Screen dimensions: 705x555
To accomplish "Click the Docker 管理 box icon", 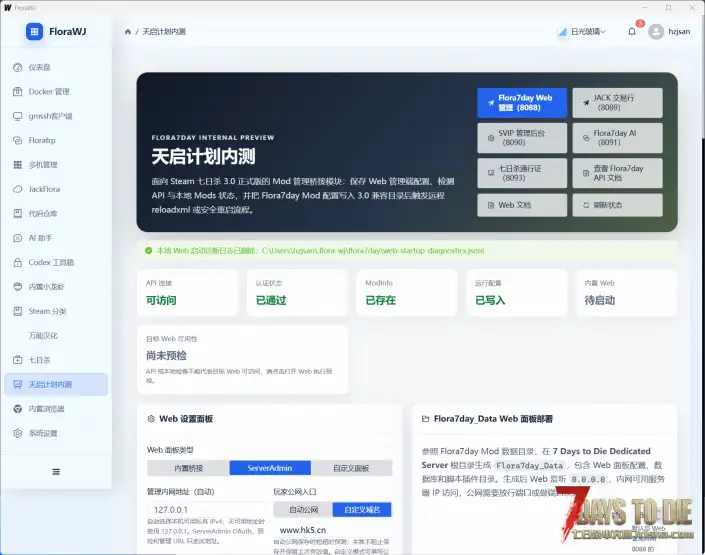I will (18, 92).
